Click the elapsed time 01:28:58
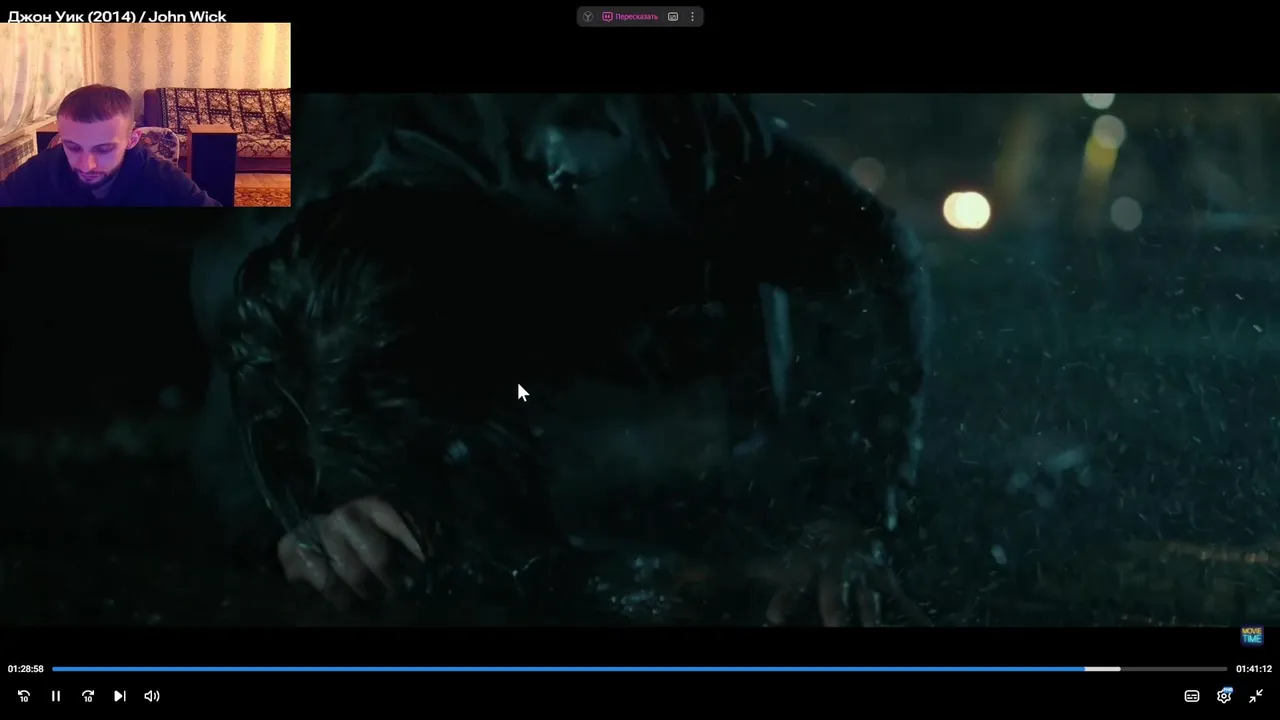1280x720 pixels. click(x=26, y=669)
